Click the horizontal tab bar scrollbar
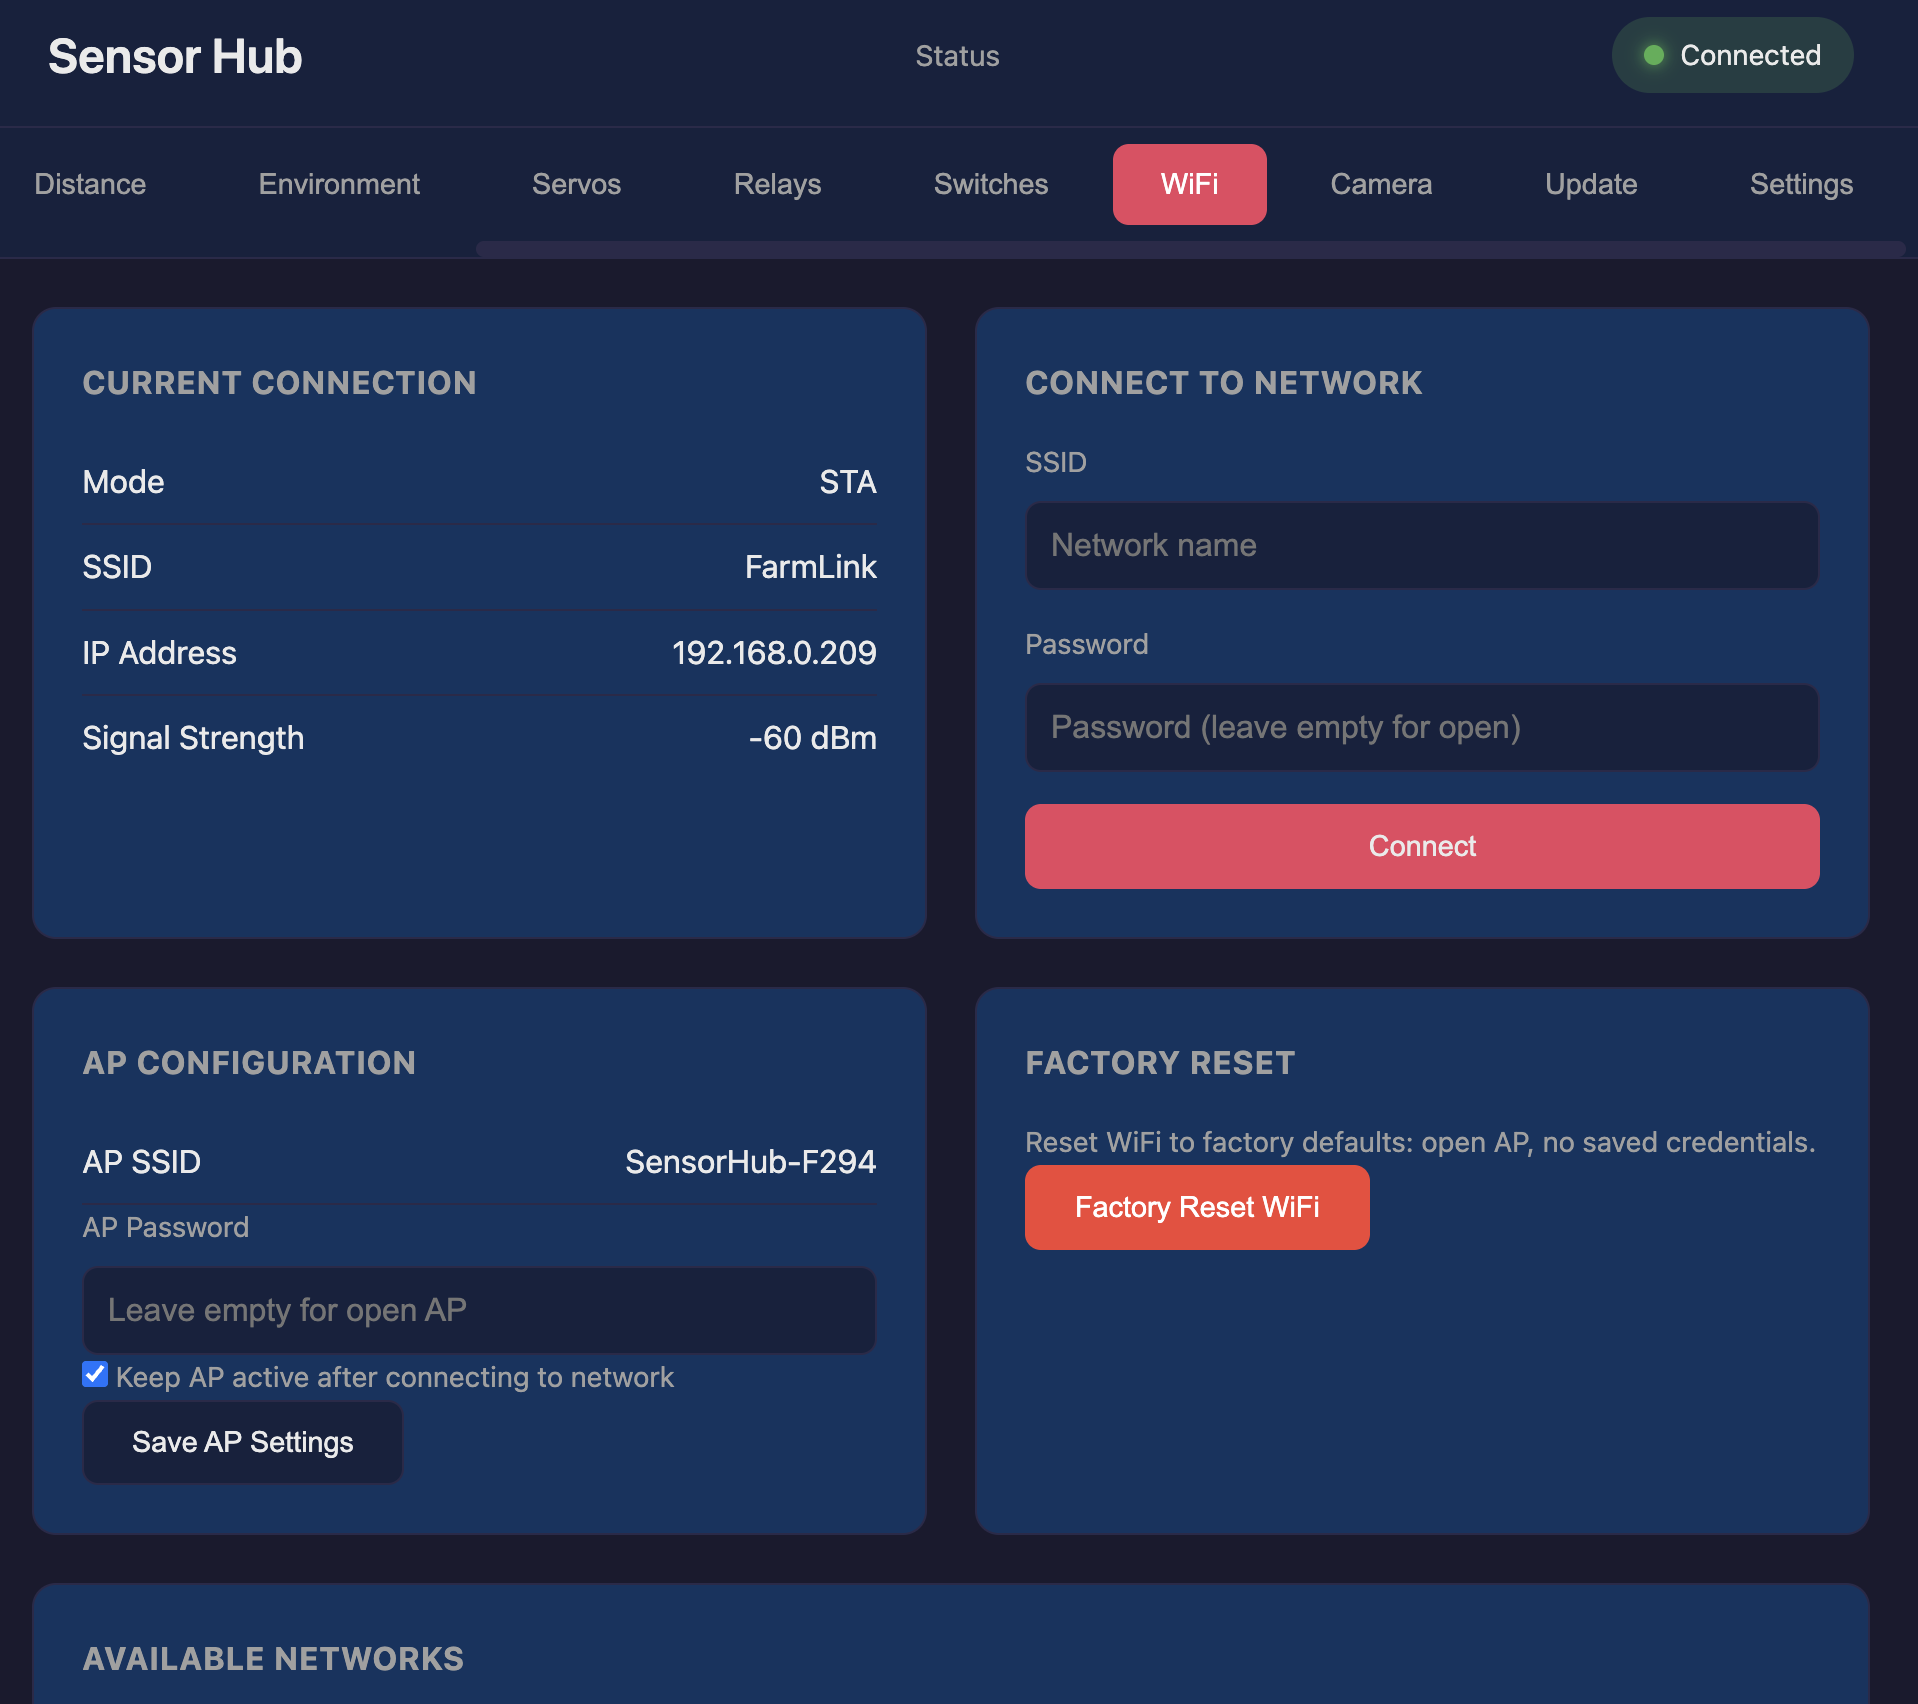Image resolution: width=1918 pixels, height=1704 pixels. point(1190,249)
